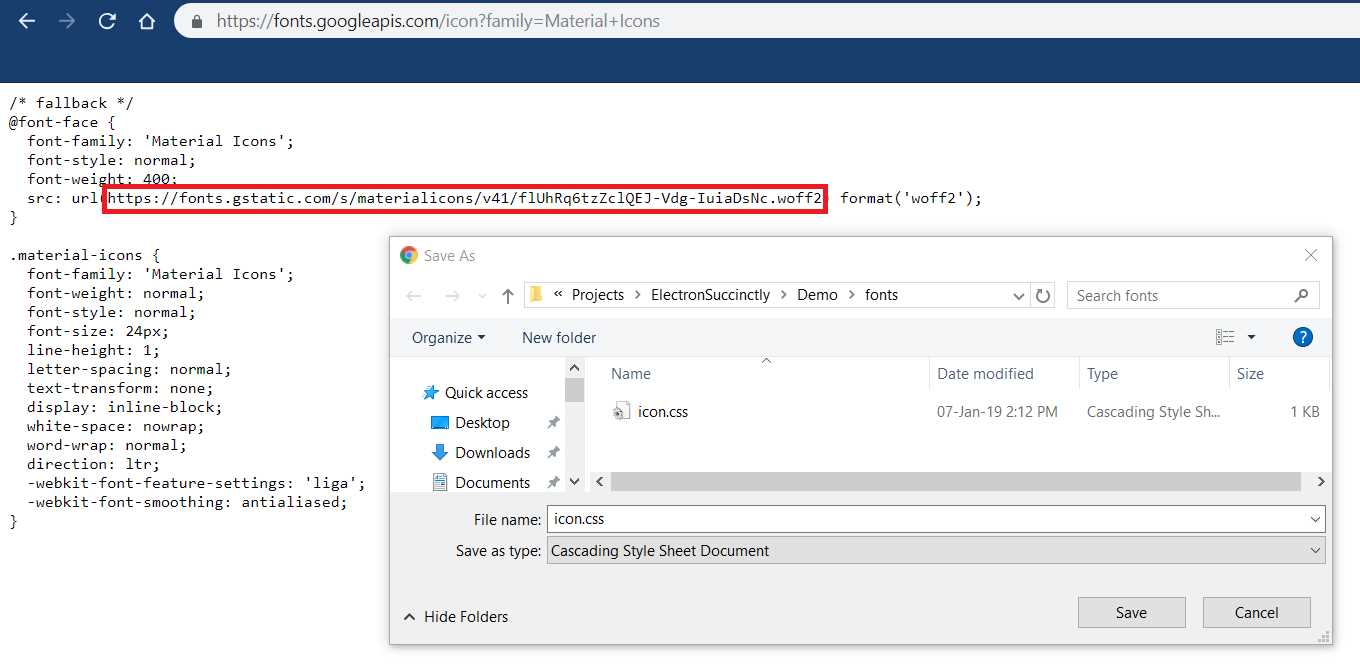
Task: Select Projects in the path breadcrumb
Action: 598,295
